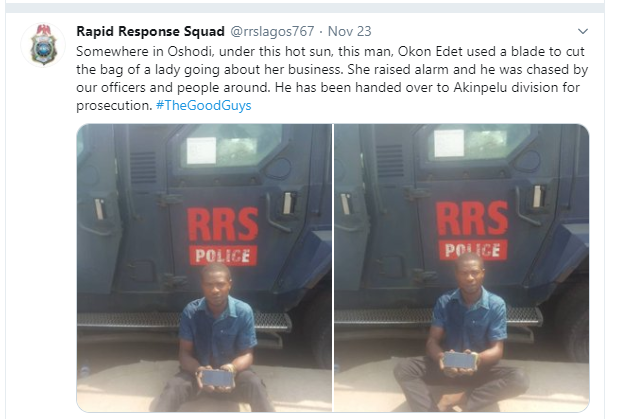Open the Rapid Response Squad profile name

point(138,31)
